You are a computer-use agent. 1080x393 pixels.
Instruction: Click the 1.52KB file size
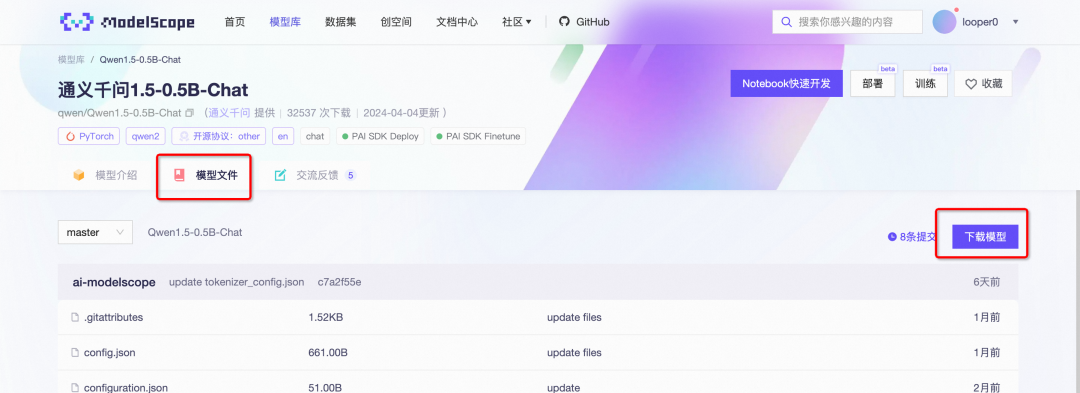326,318
